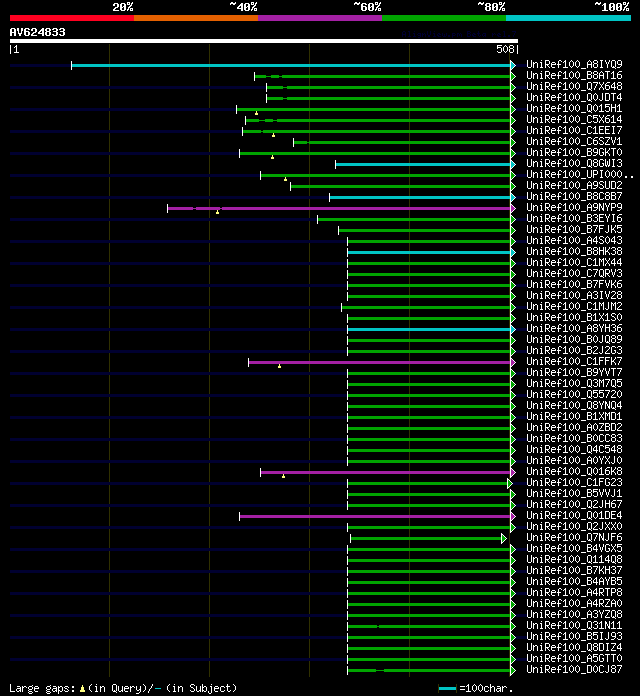Click the query end position 508
Viewport: 640px width, 696px height.
coord(505,49)
